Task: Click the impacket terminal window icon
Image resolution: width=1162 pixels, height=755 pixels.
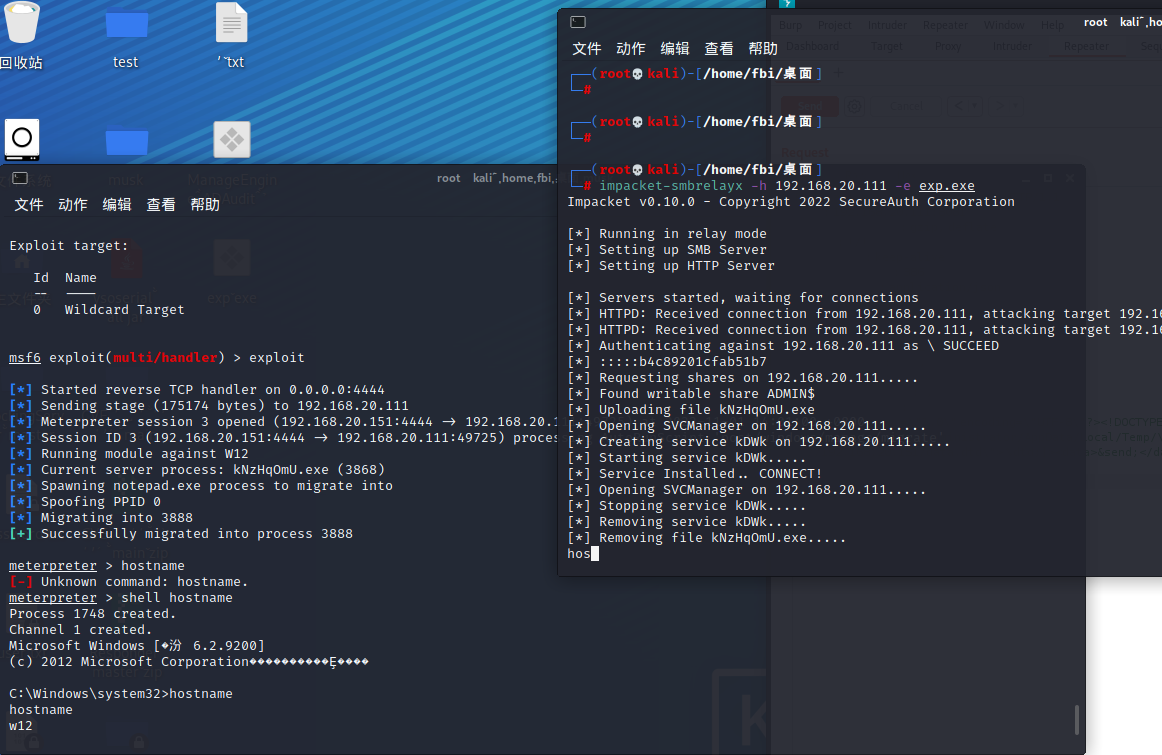Action: click(x=578, y=22)
